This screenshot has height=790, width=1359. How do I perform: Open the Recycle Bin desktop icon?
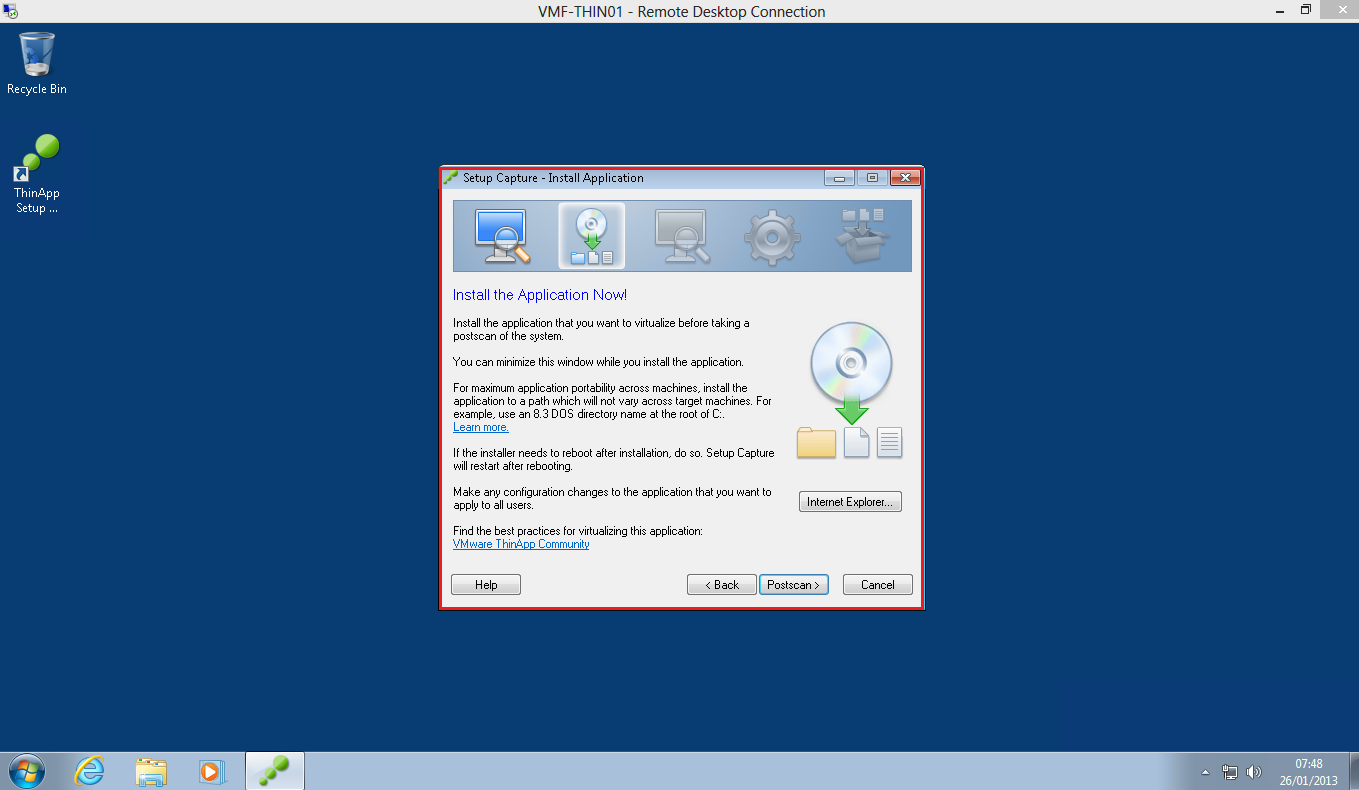coord(37,63)
